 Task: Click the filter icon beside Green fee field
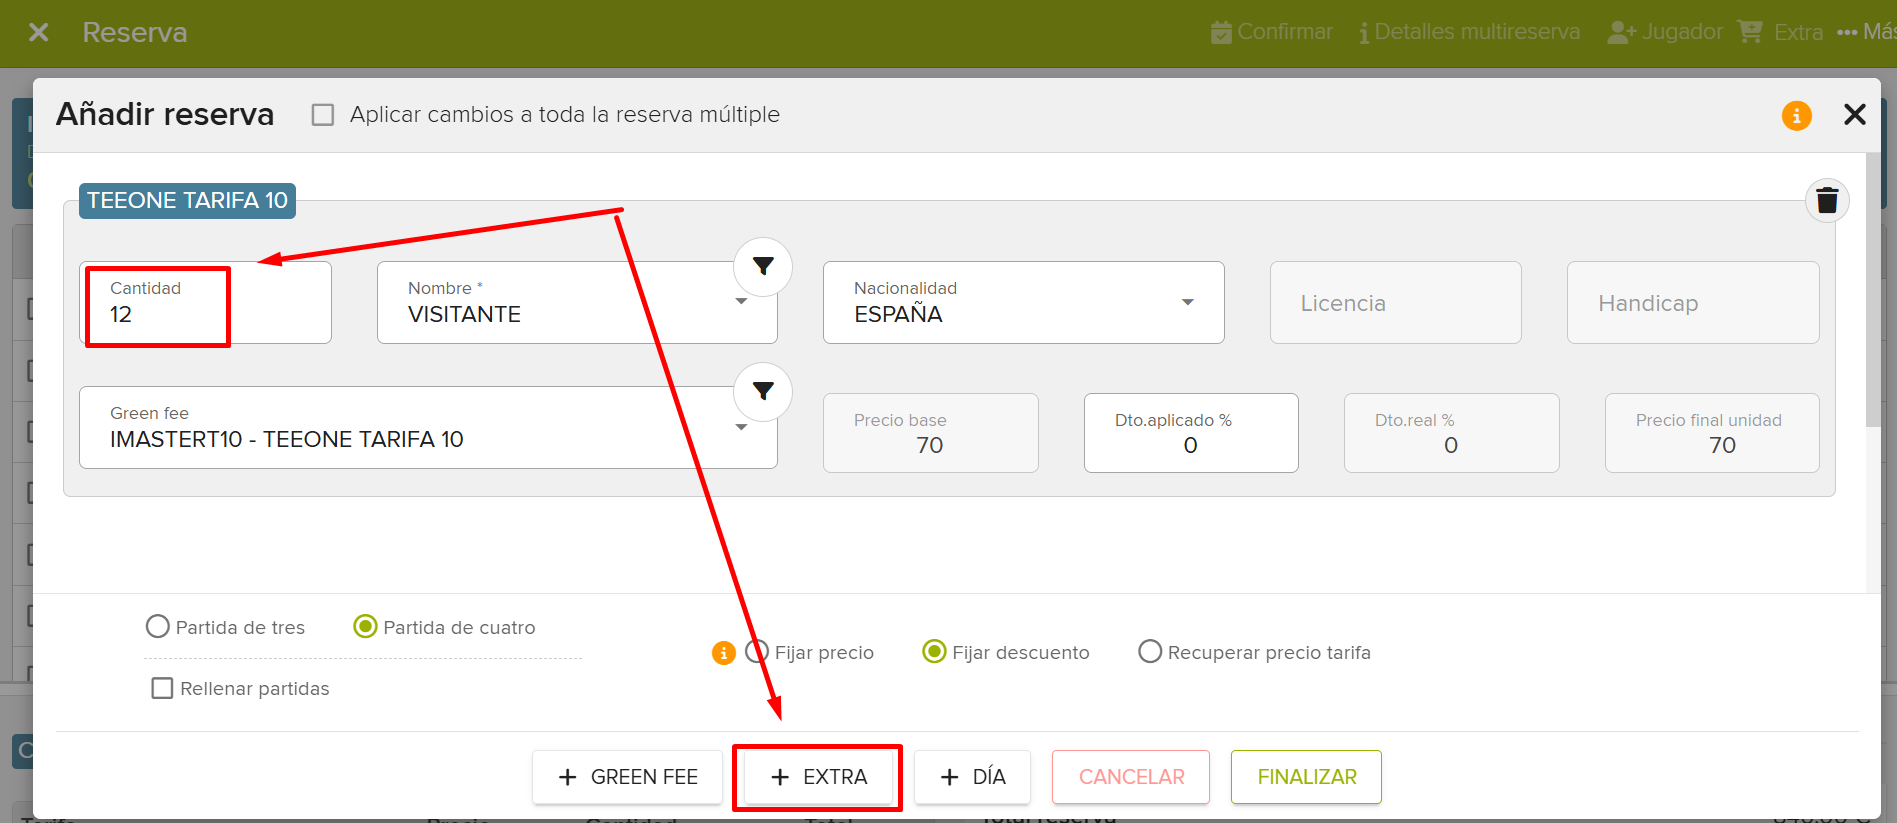coord(763,392)
